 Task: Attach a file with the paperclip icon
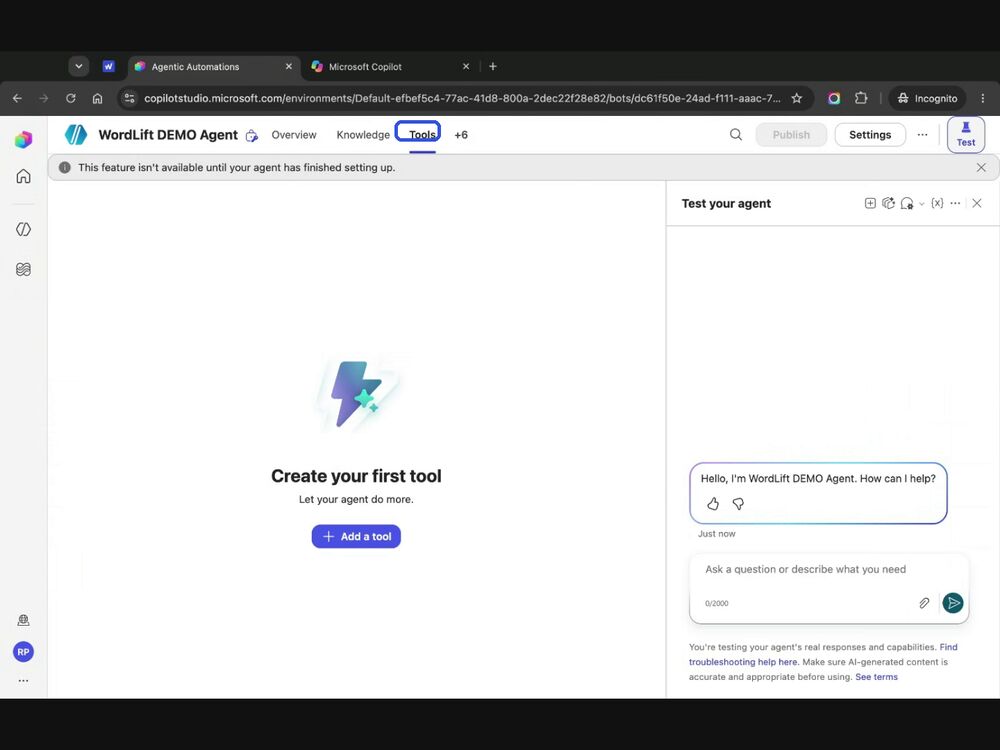tap(924, 603)
